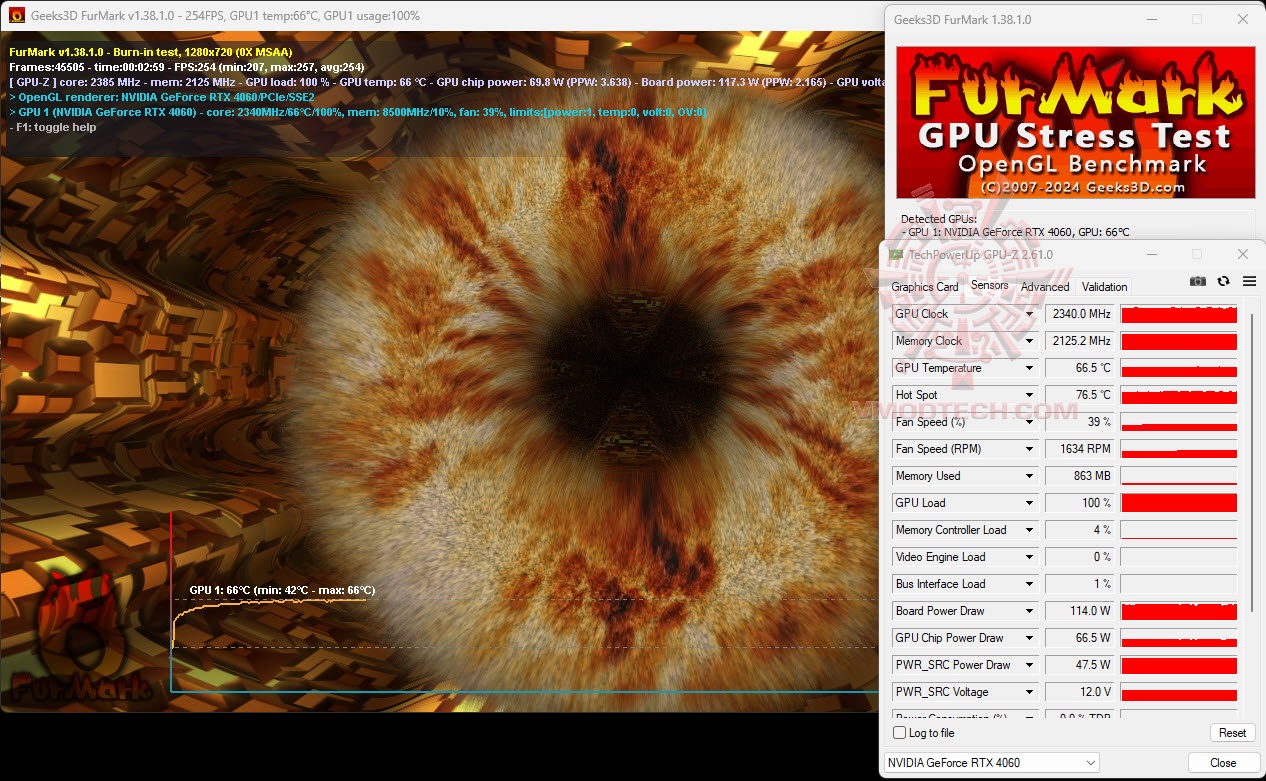Image resolution: width=1266 pixels, height=781 pixels.
Task: Open the NVIDIA GeForce RTX 4060 GPU selector
Action: (991, 763)
